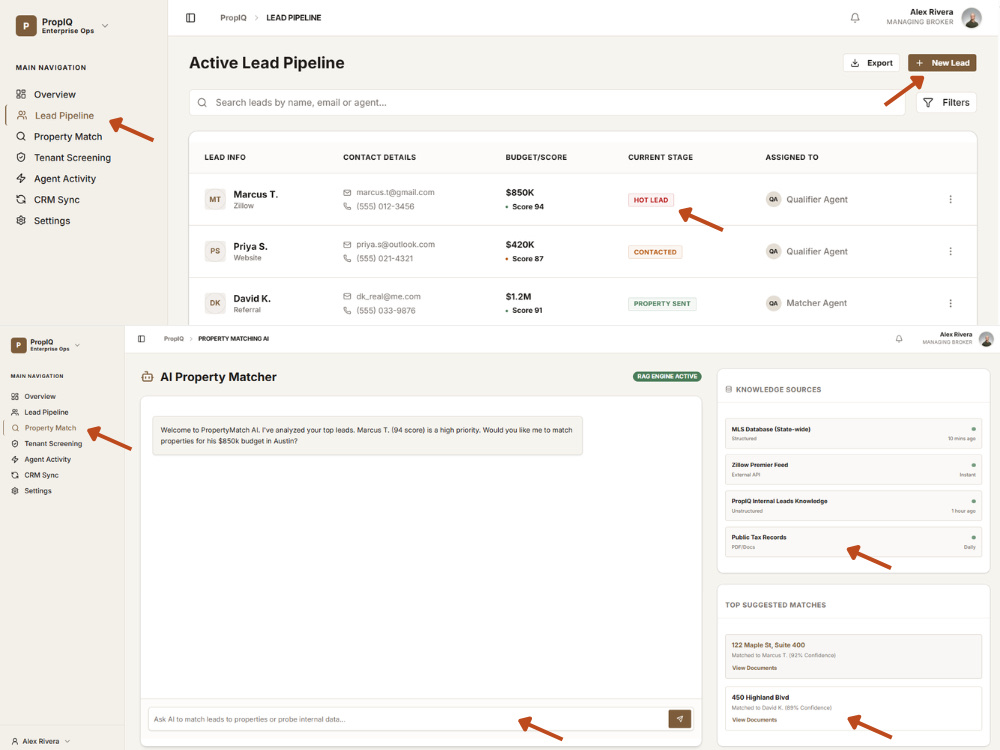This screenshot has width=1000, height=750.
Task: Click Property Match magnifier icon in Lead Pipeline screen sidebar
Action: click(x=21, y=136)
